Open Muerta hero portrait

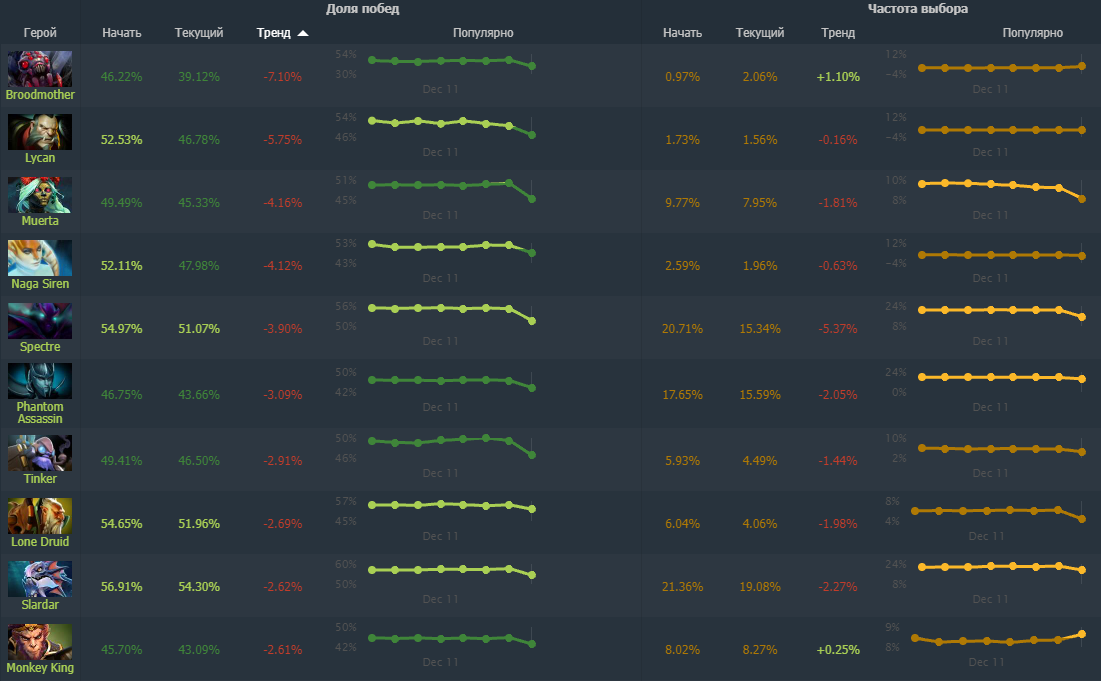(40, 194)
